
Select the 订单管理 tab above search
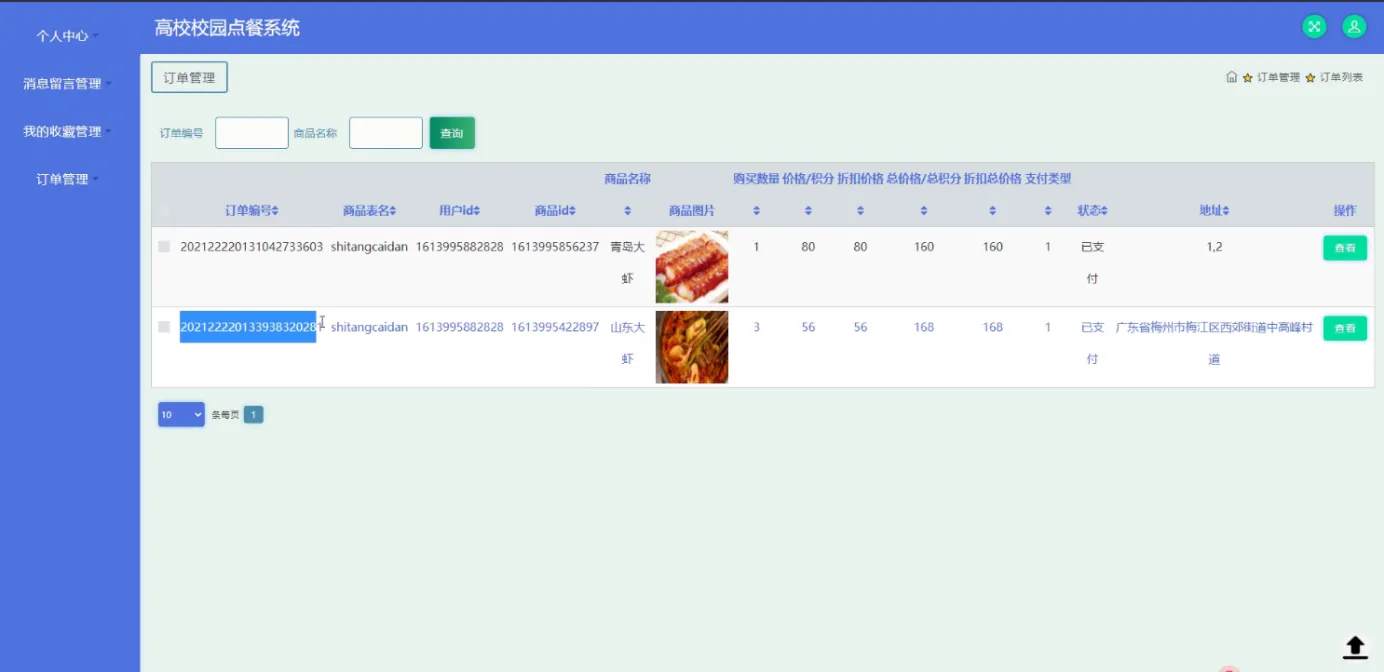(189, 77)
